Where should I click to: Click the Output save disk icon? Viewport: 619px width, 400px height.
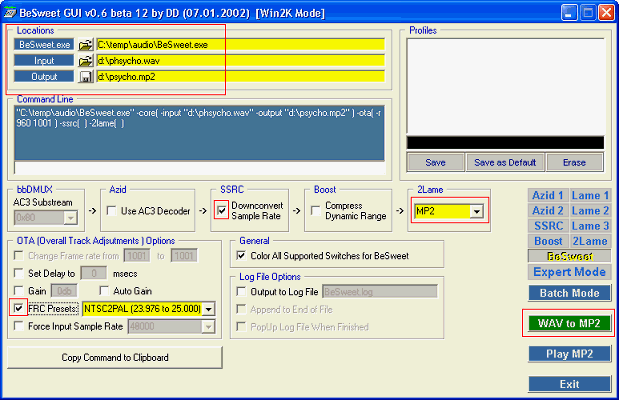point(85,77)
